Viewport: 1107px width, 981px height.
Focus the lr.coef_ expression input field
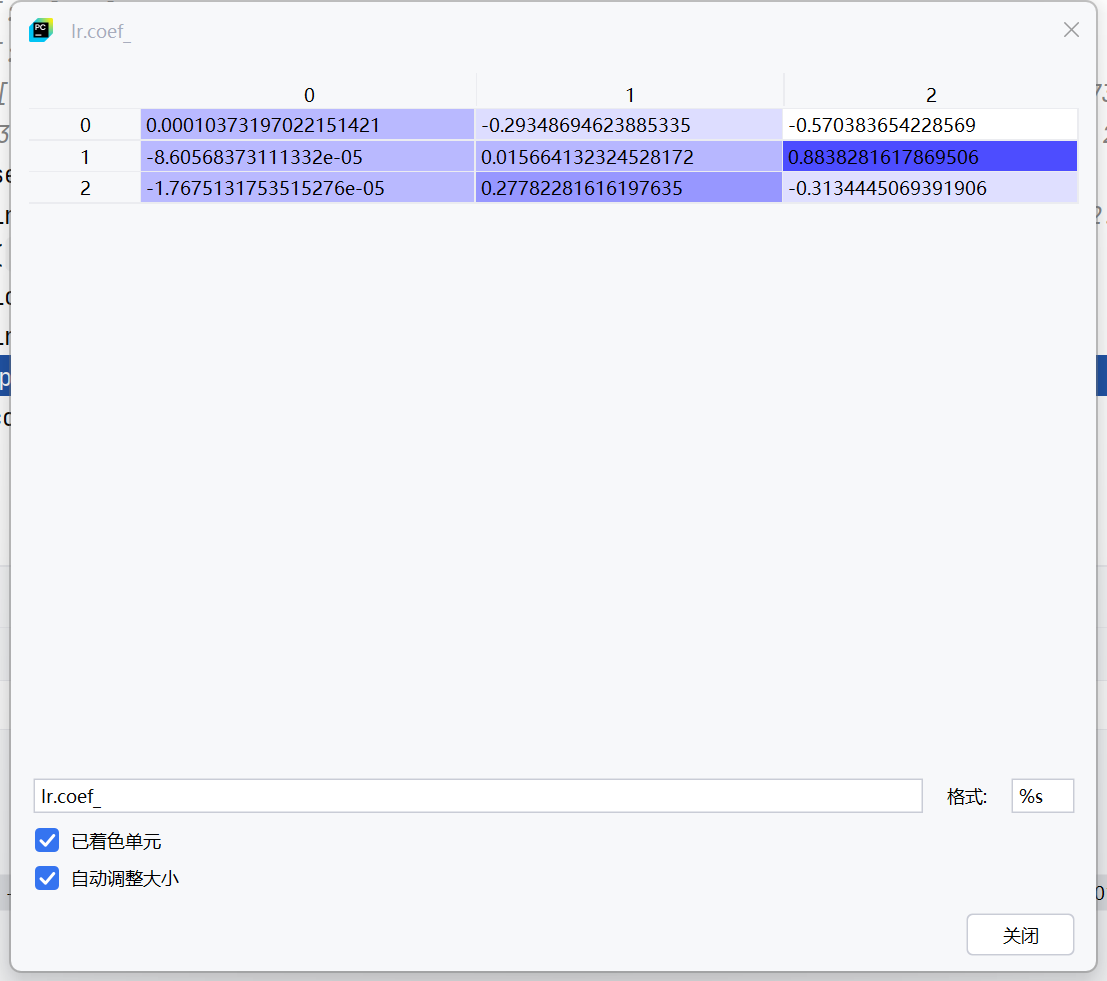click(x=478, y=796)
